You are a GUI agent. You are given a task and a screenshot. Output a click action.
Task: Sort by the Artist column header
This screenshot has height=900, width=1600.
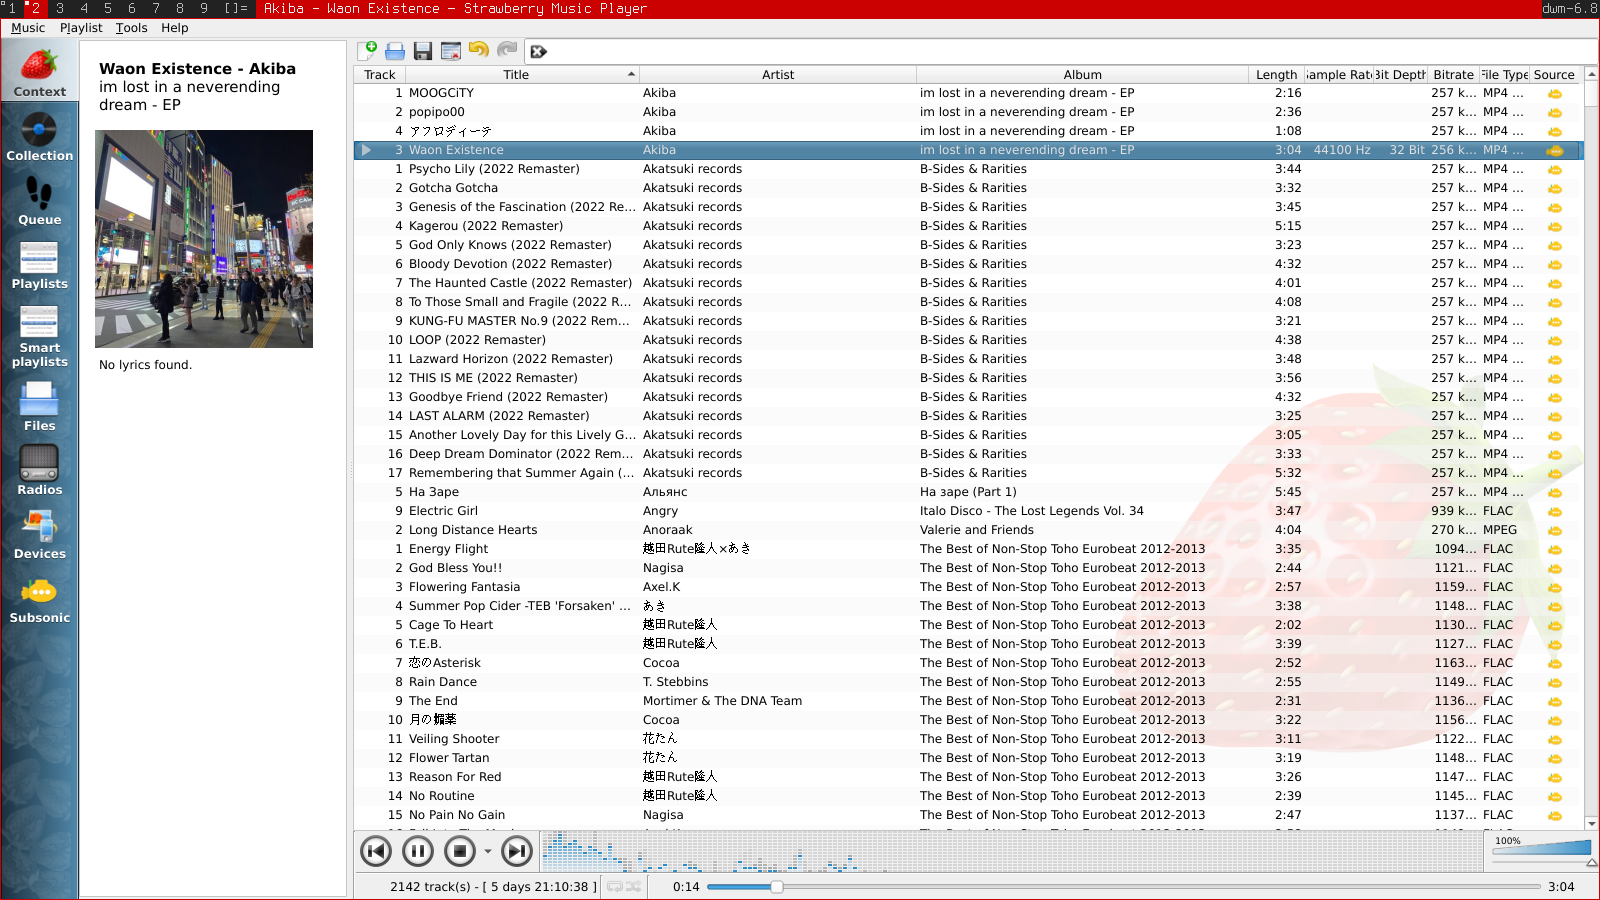(778, 75)
